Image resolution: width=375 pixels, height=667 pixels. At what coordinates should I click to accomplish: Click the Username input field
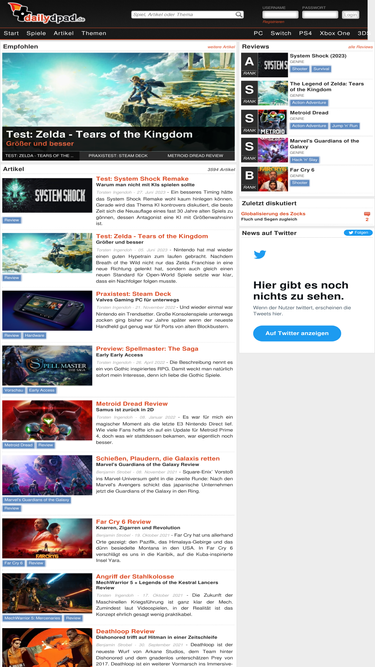(x=280, y=15)
